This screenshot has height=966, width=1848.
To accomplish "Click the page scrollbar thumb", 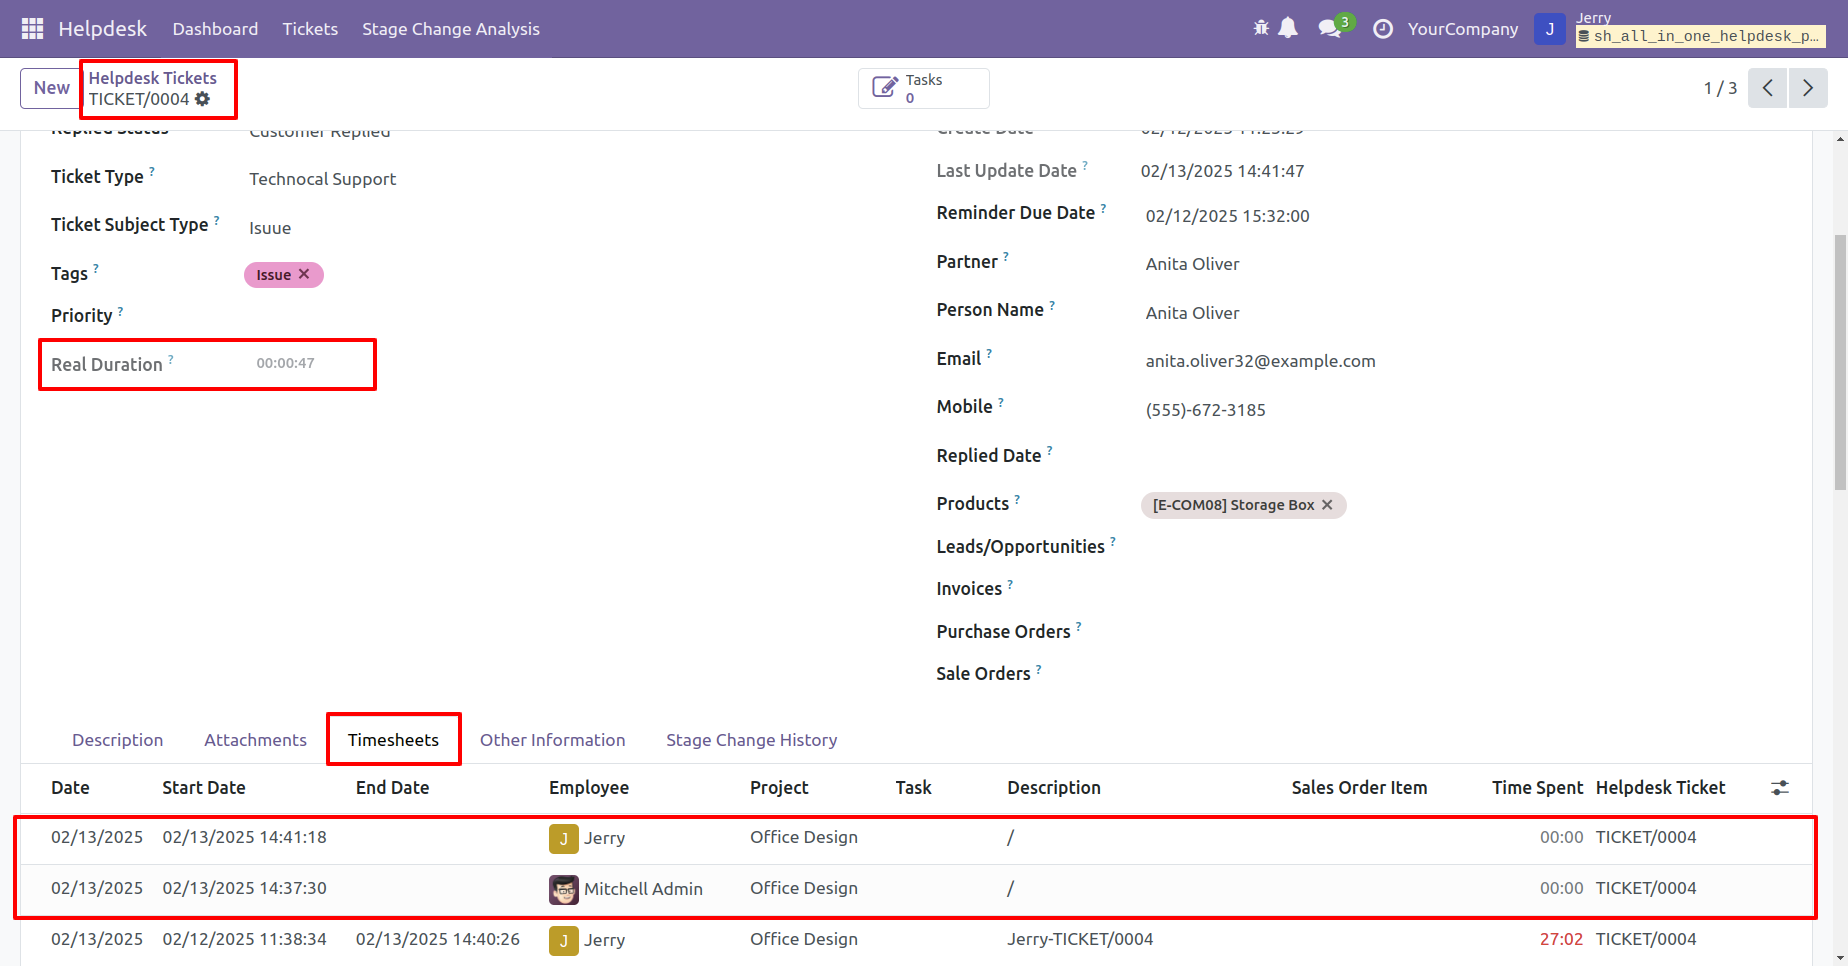I will [1840, 362].
